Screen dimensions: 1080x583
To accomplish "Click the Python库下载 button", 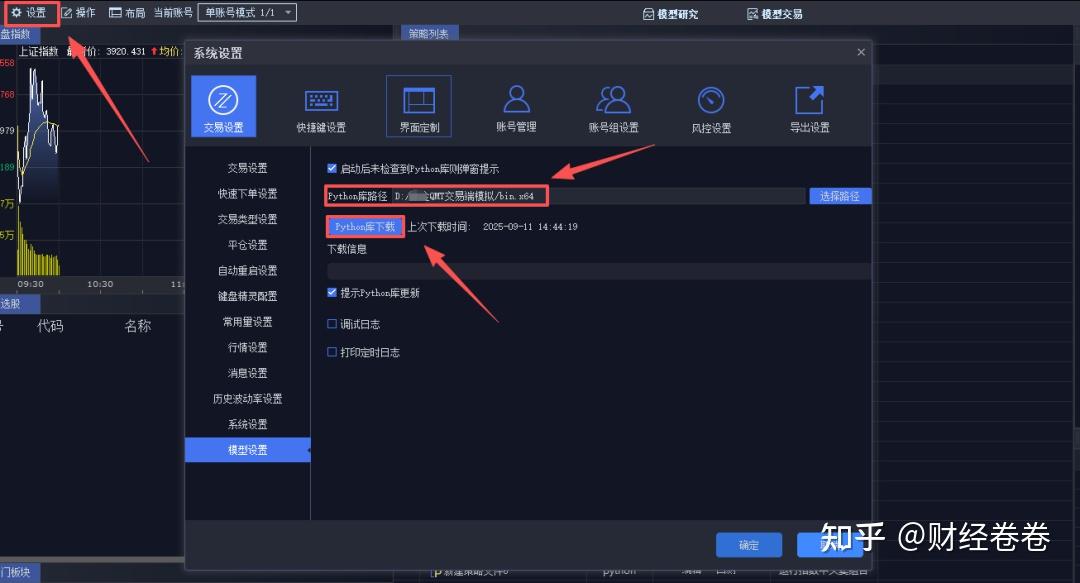I will point(364,226).
